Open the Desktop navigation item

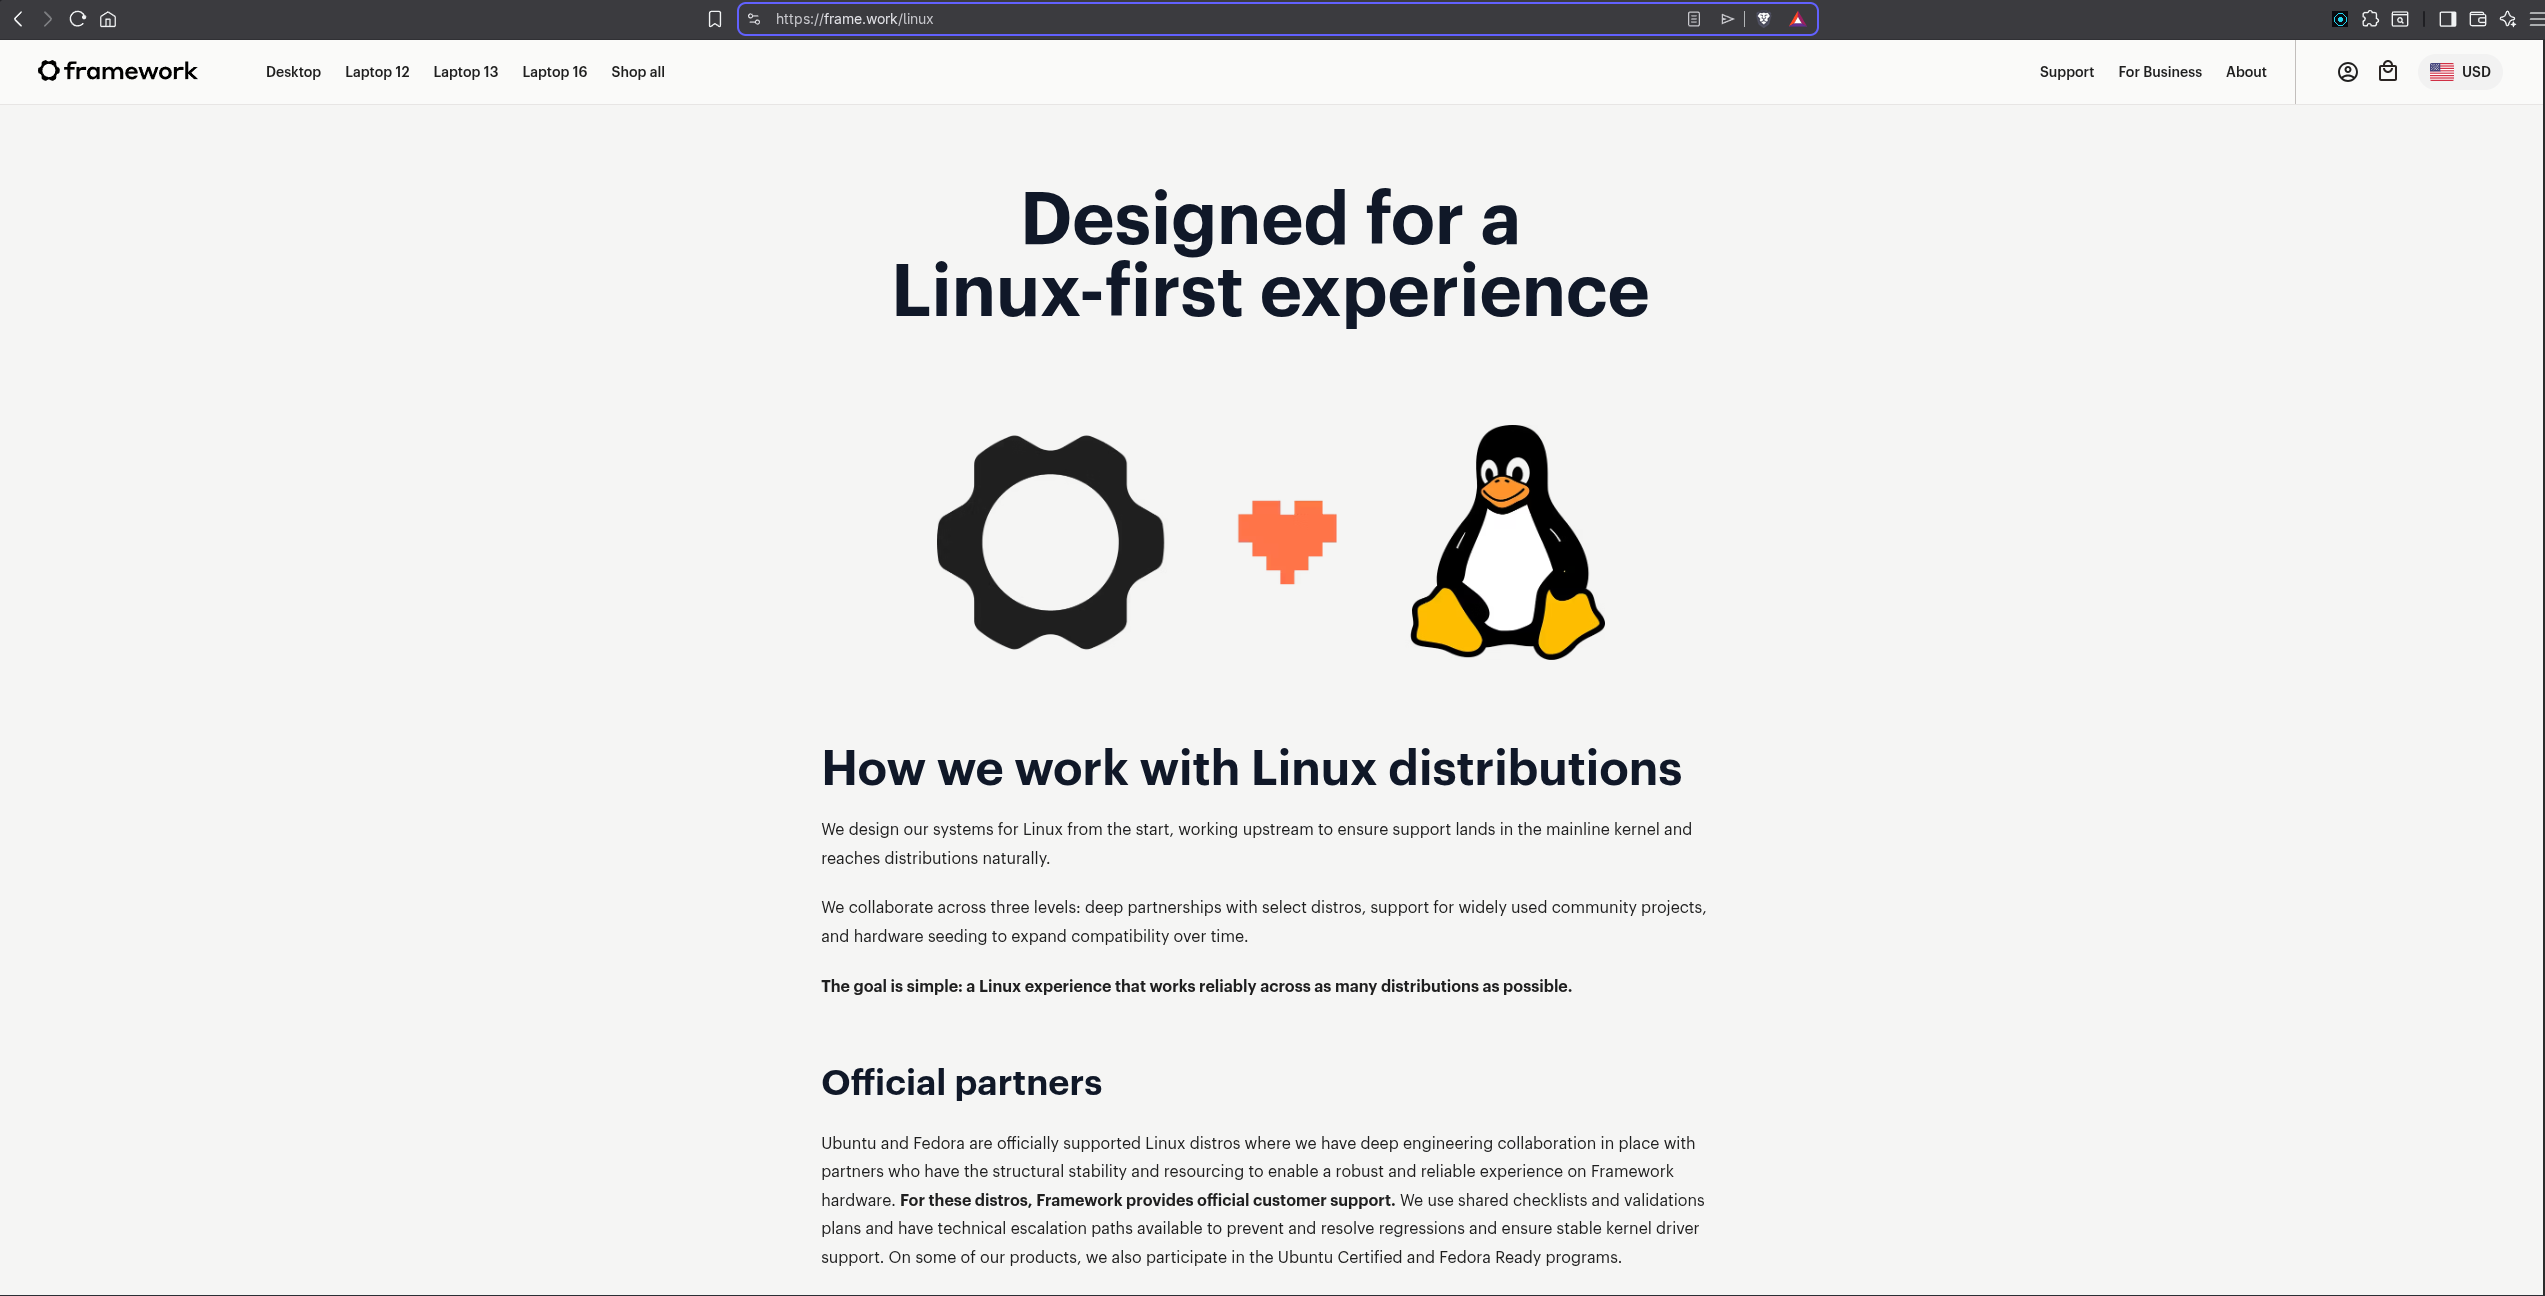point(293,72)
